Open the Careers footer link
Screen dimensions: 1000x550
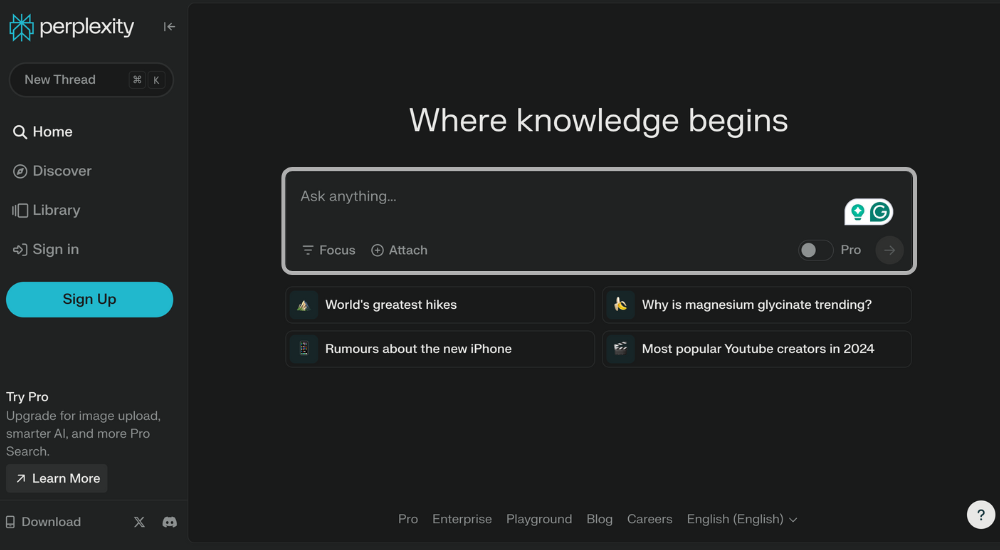coord(649,519)
